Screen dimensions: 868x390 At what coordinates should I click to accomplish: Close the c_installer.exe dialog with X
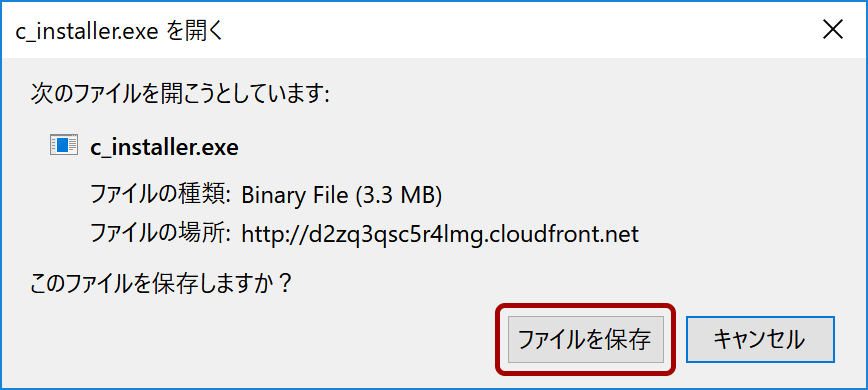point(833,31)
